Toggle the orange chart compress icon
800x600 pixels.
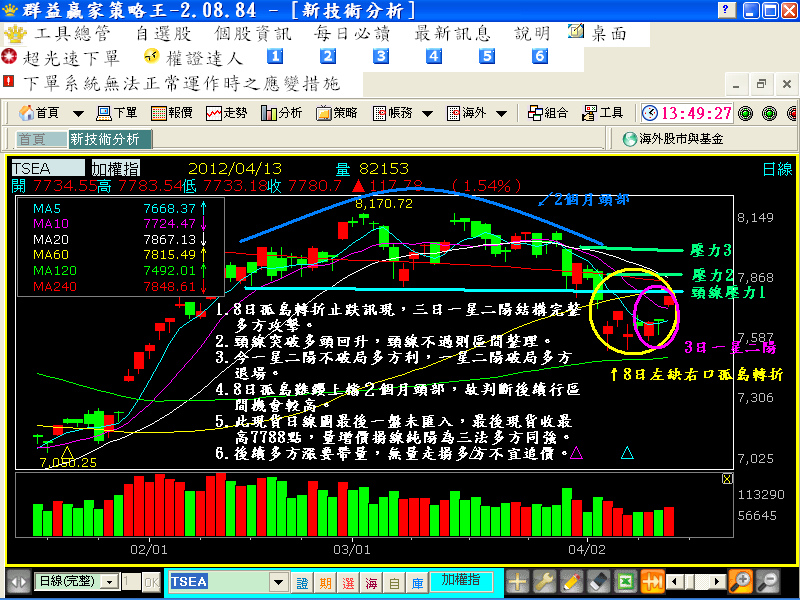click(x=653, y=582)
